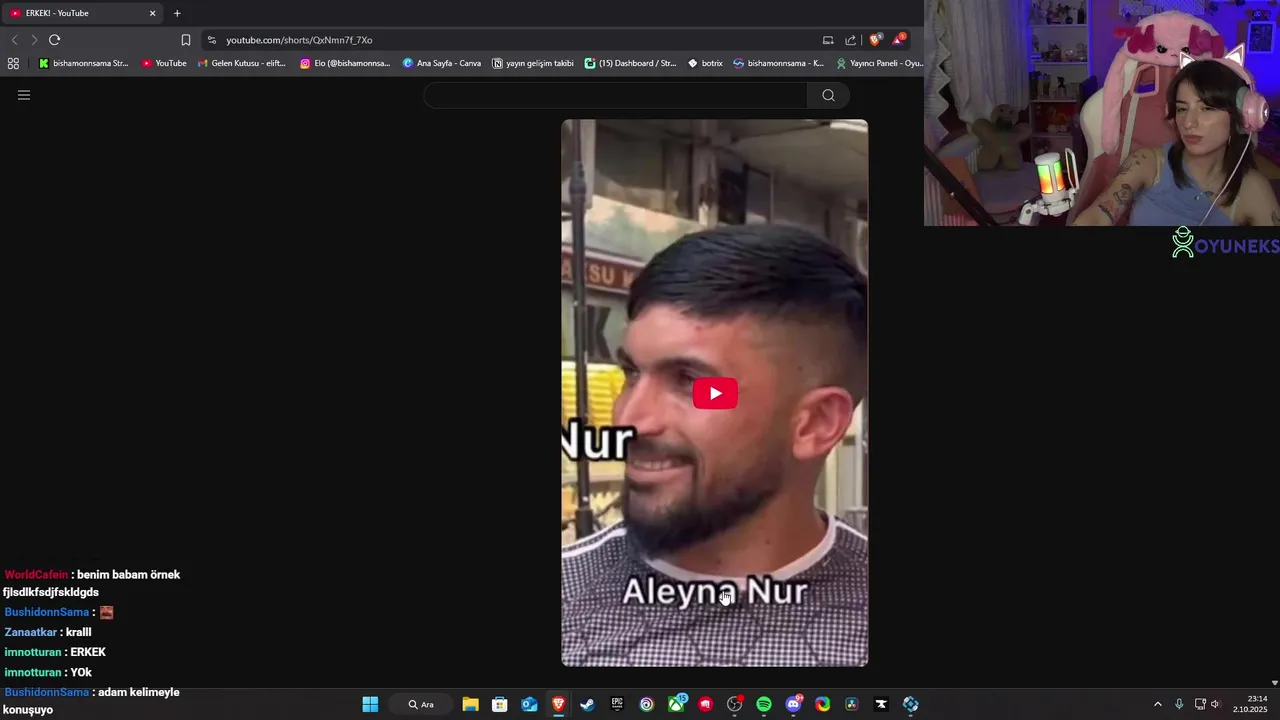Open Steam from the taskbar
The height and width of the screenshot is (720, 1280).
click(x=587, y=704)
